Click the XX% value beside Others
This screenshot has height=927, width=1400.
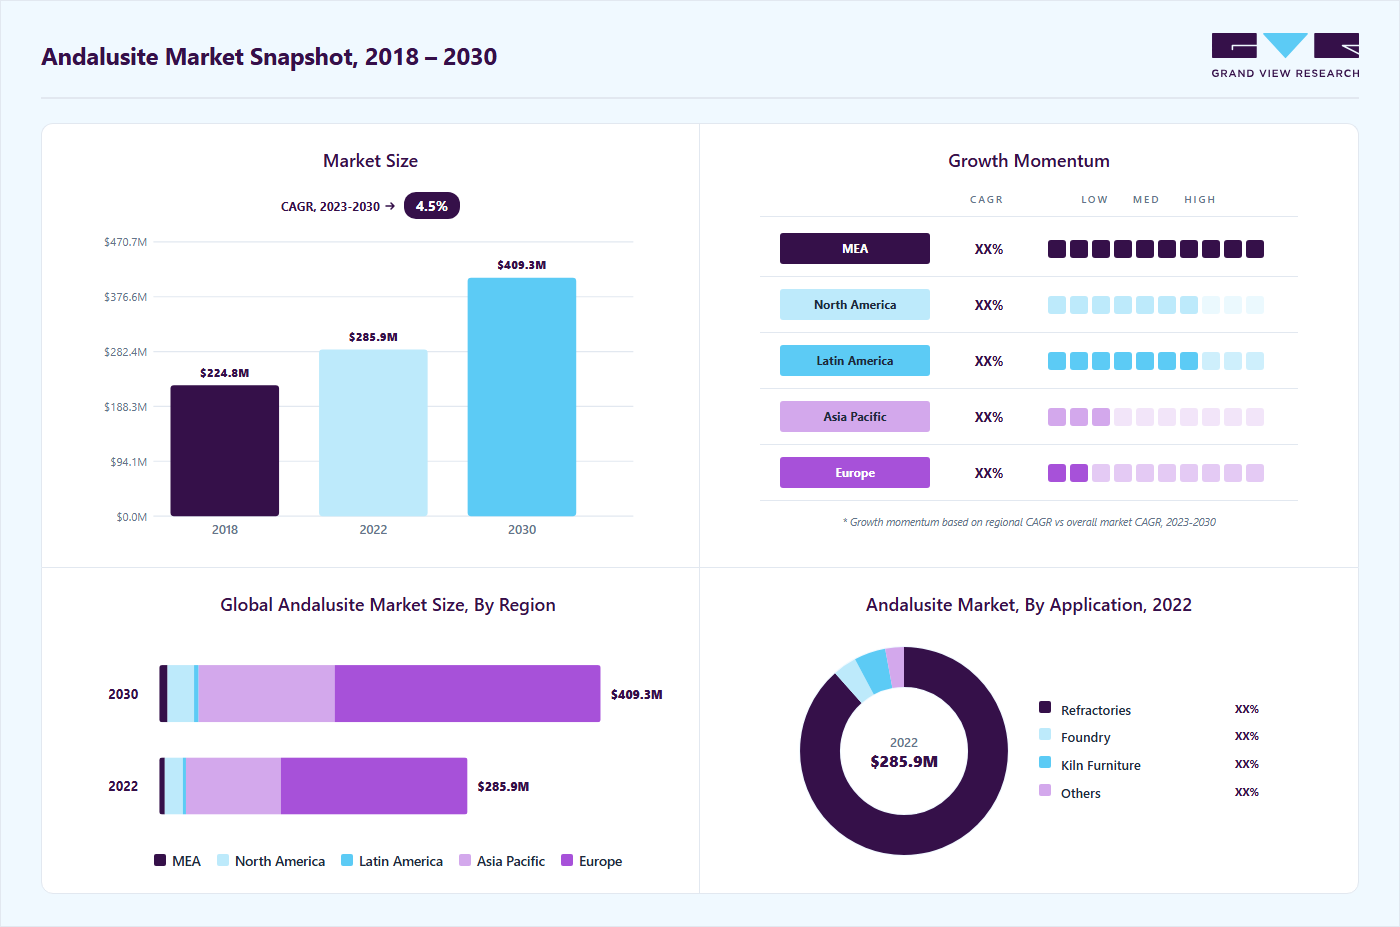[1247, 792]
